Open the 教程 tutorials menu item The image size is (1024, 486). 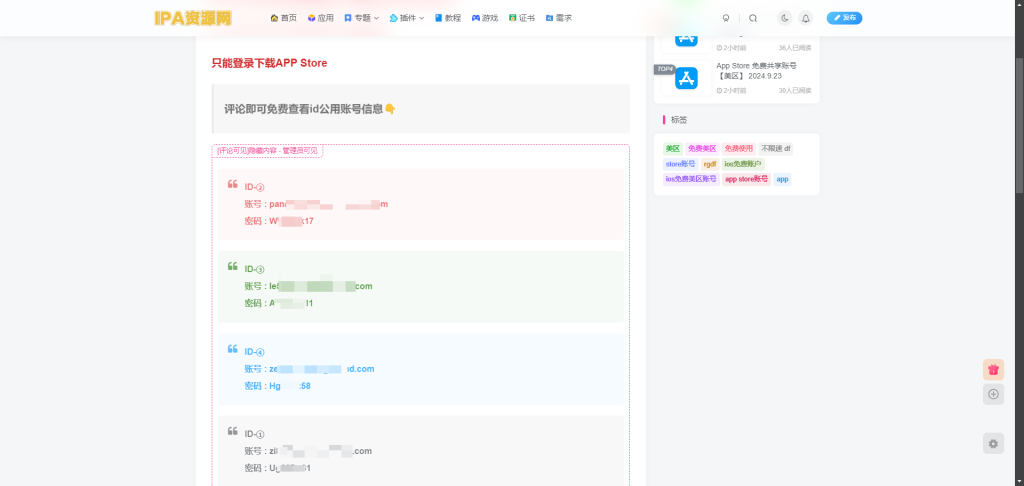click(448, 18)
